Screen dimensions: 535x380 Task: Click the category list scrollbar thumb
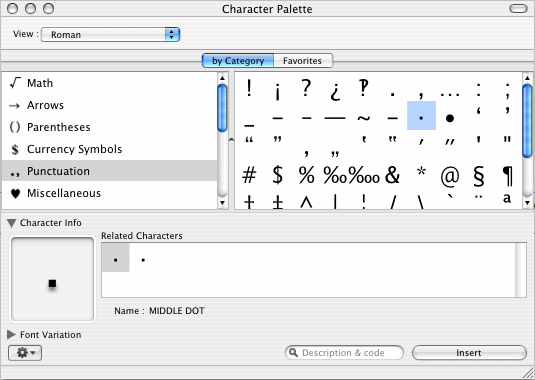(222, 108)
